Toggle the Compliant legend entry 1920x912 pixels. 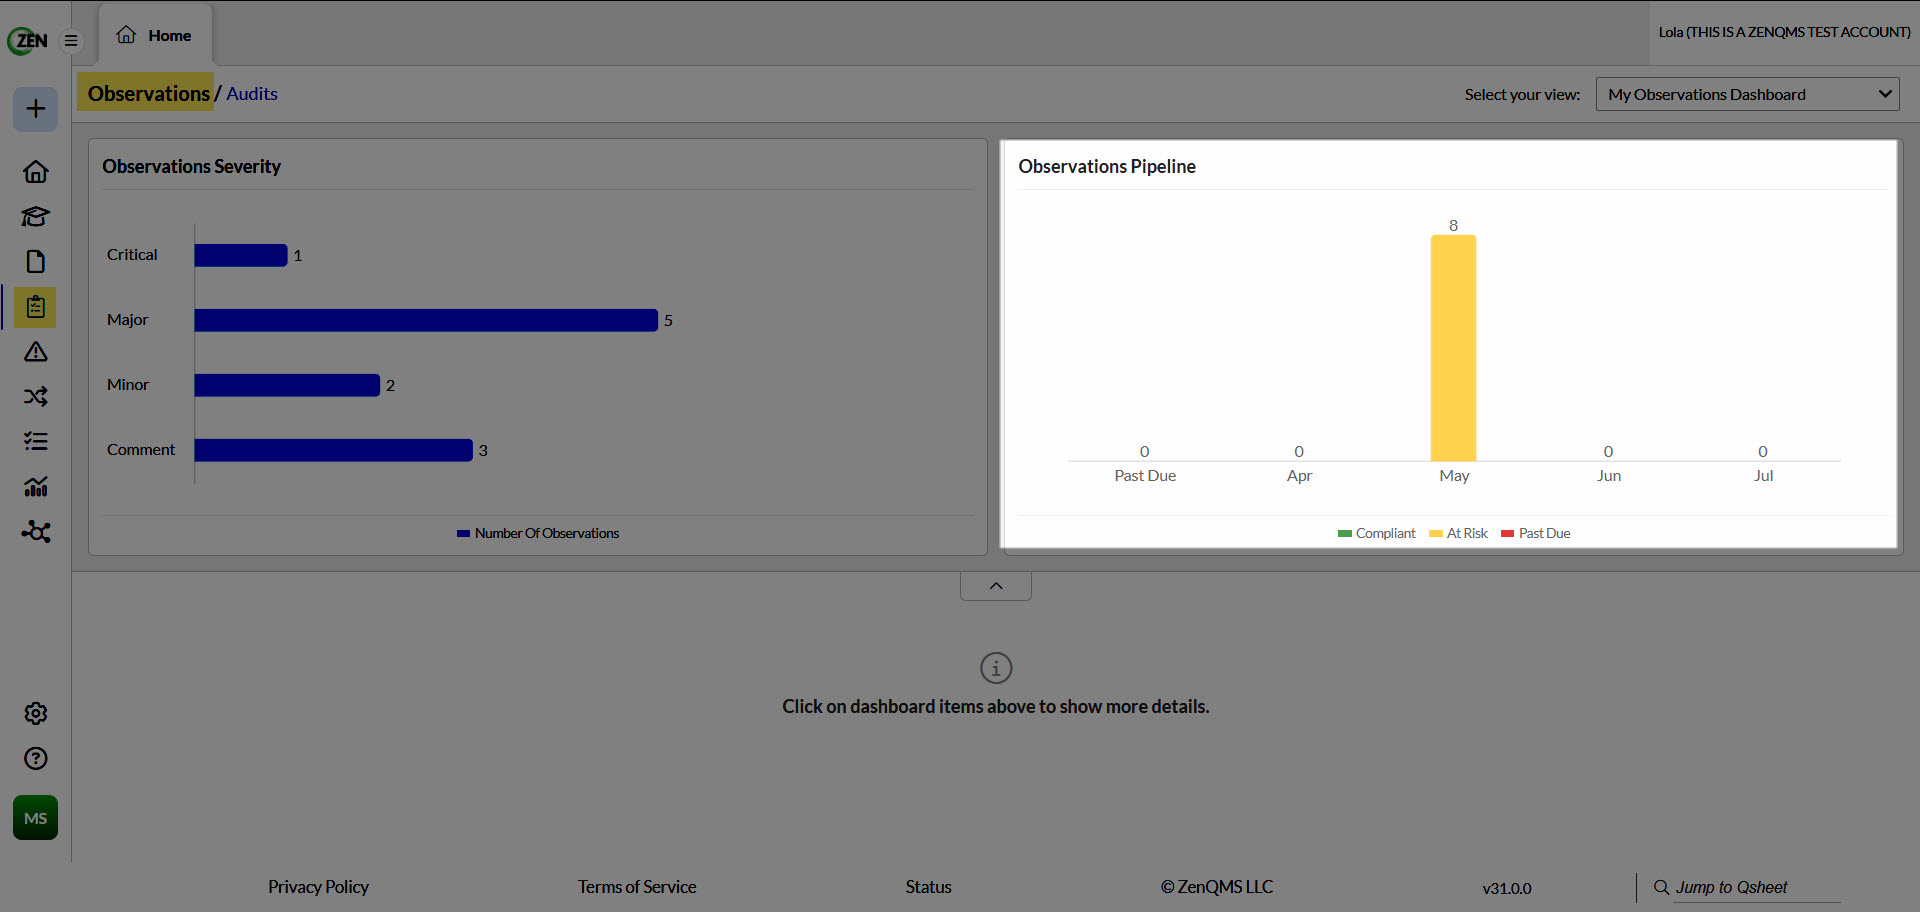click(1377, 533)
